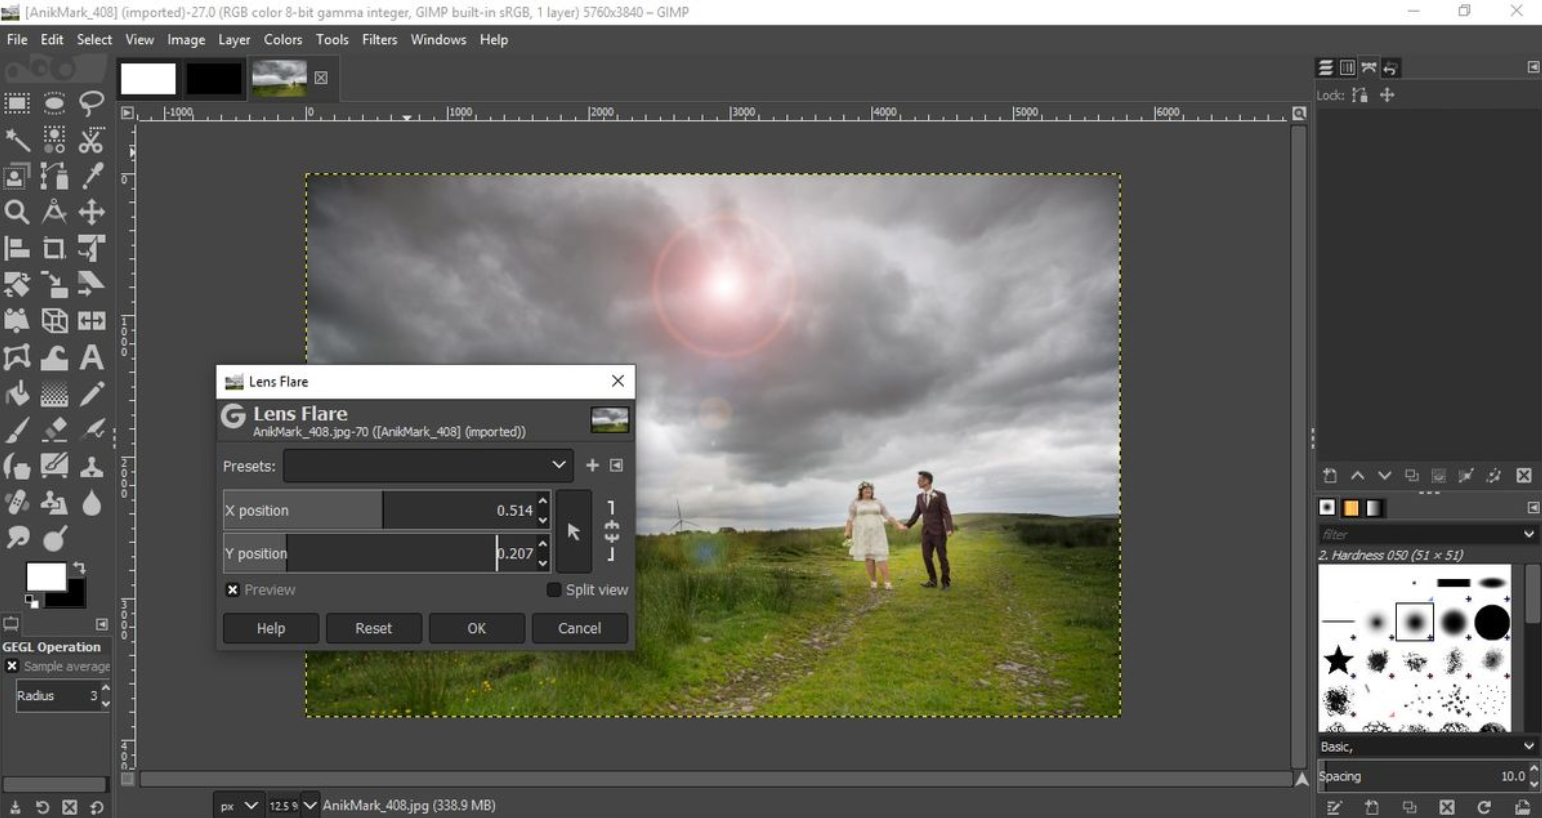Image resolution: width=1542 pixels, height=818 pixels.
Task: Toggle lock path position icon
Action: pos(1387,95)
